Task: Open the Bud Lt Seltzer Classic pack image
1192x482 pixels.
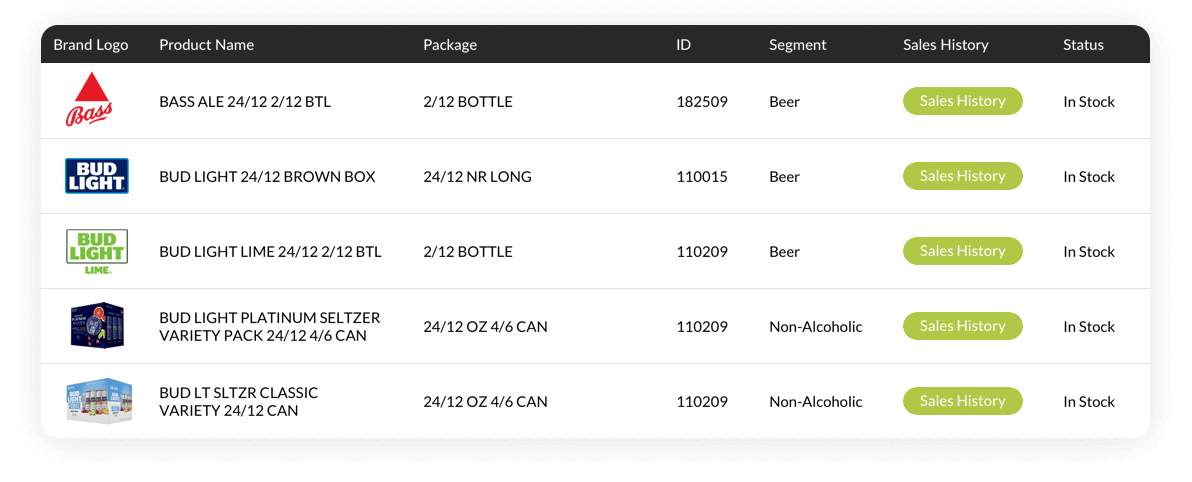Action: (98, 401)
